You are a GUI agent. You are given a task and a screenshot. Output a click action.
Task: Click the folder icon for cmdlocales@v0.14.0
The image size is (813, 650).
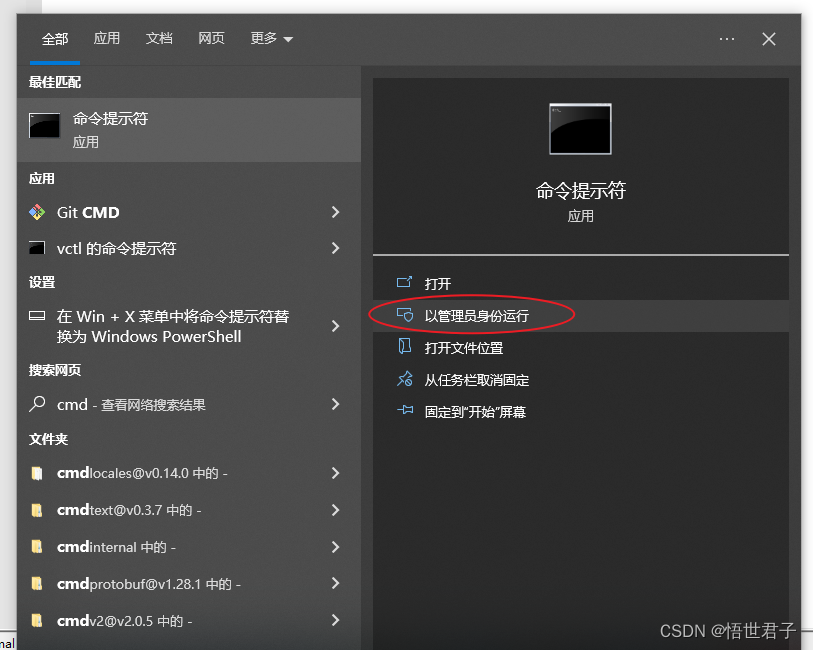[37, 473]
